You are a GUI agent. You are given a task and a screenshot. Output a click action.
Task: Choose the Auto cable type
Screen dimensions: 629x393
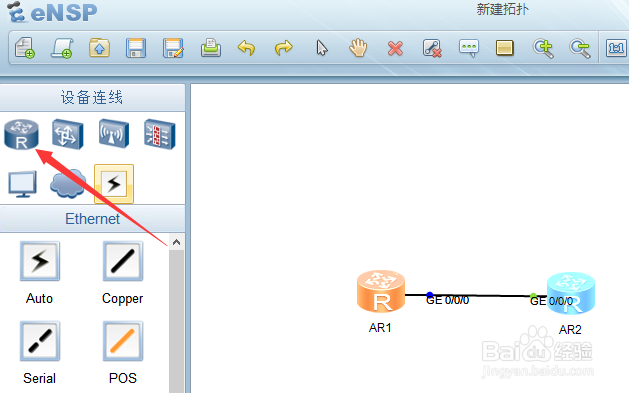click(x=40, y=261)
